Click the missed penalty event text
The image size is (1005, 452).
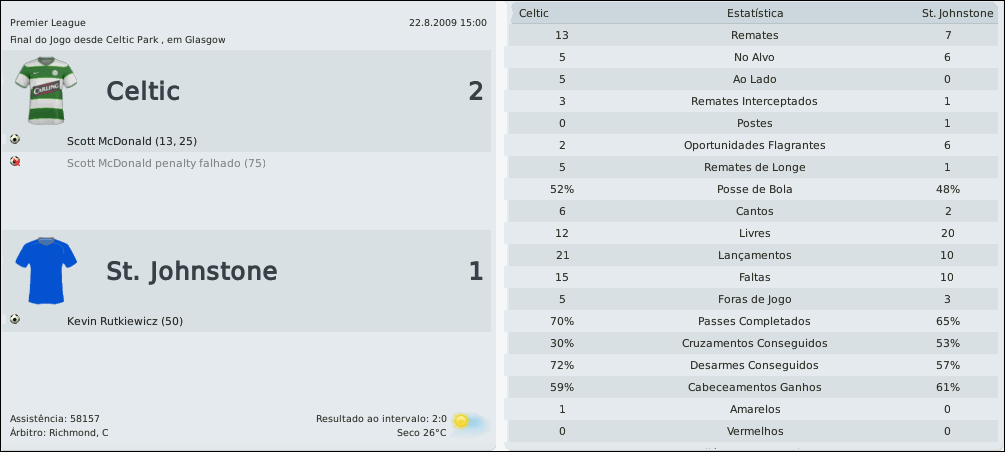click(x=166, y=163)
